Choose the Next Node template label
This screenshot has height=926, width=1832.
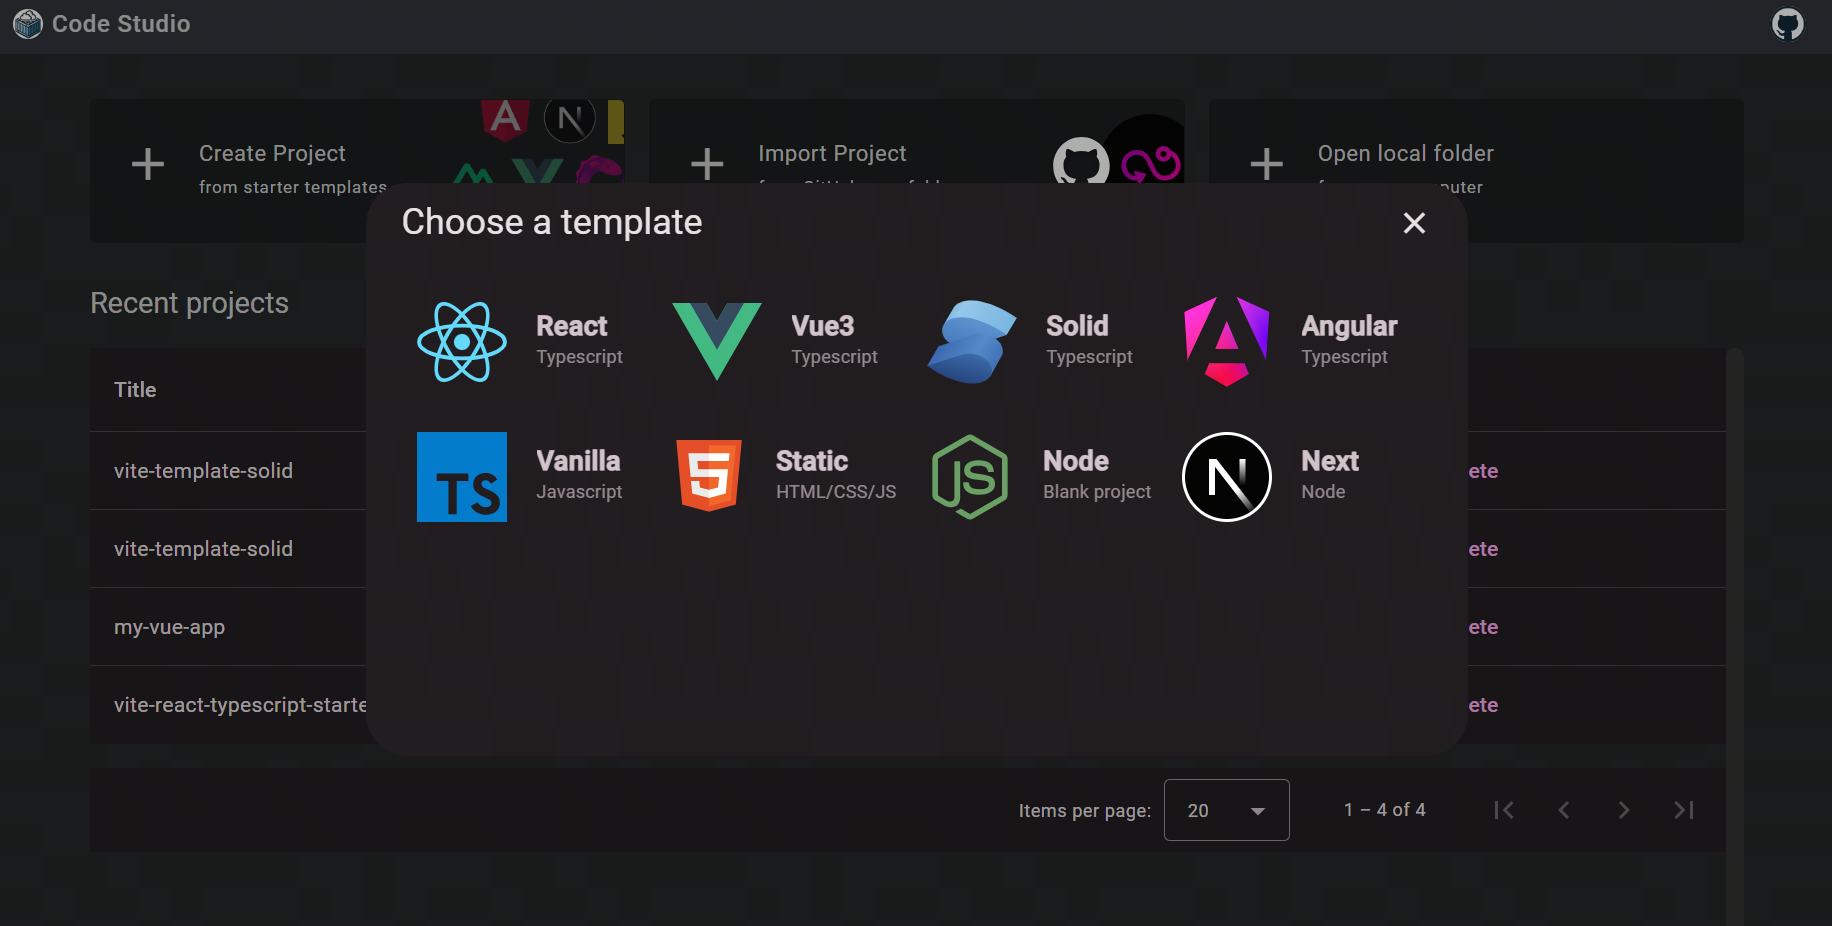click(1330, 476)
